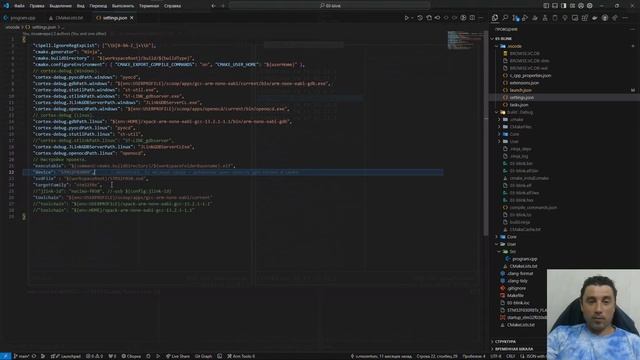This screenshot has height=360, width=640.
Task: Toggle primary side bar layout icon
Action: tap(546, 6)
